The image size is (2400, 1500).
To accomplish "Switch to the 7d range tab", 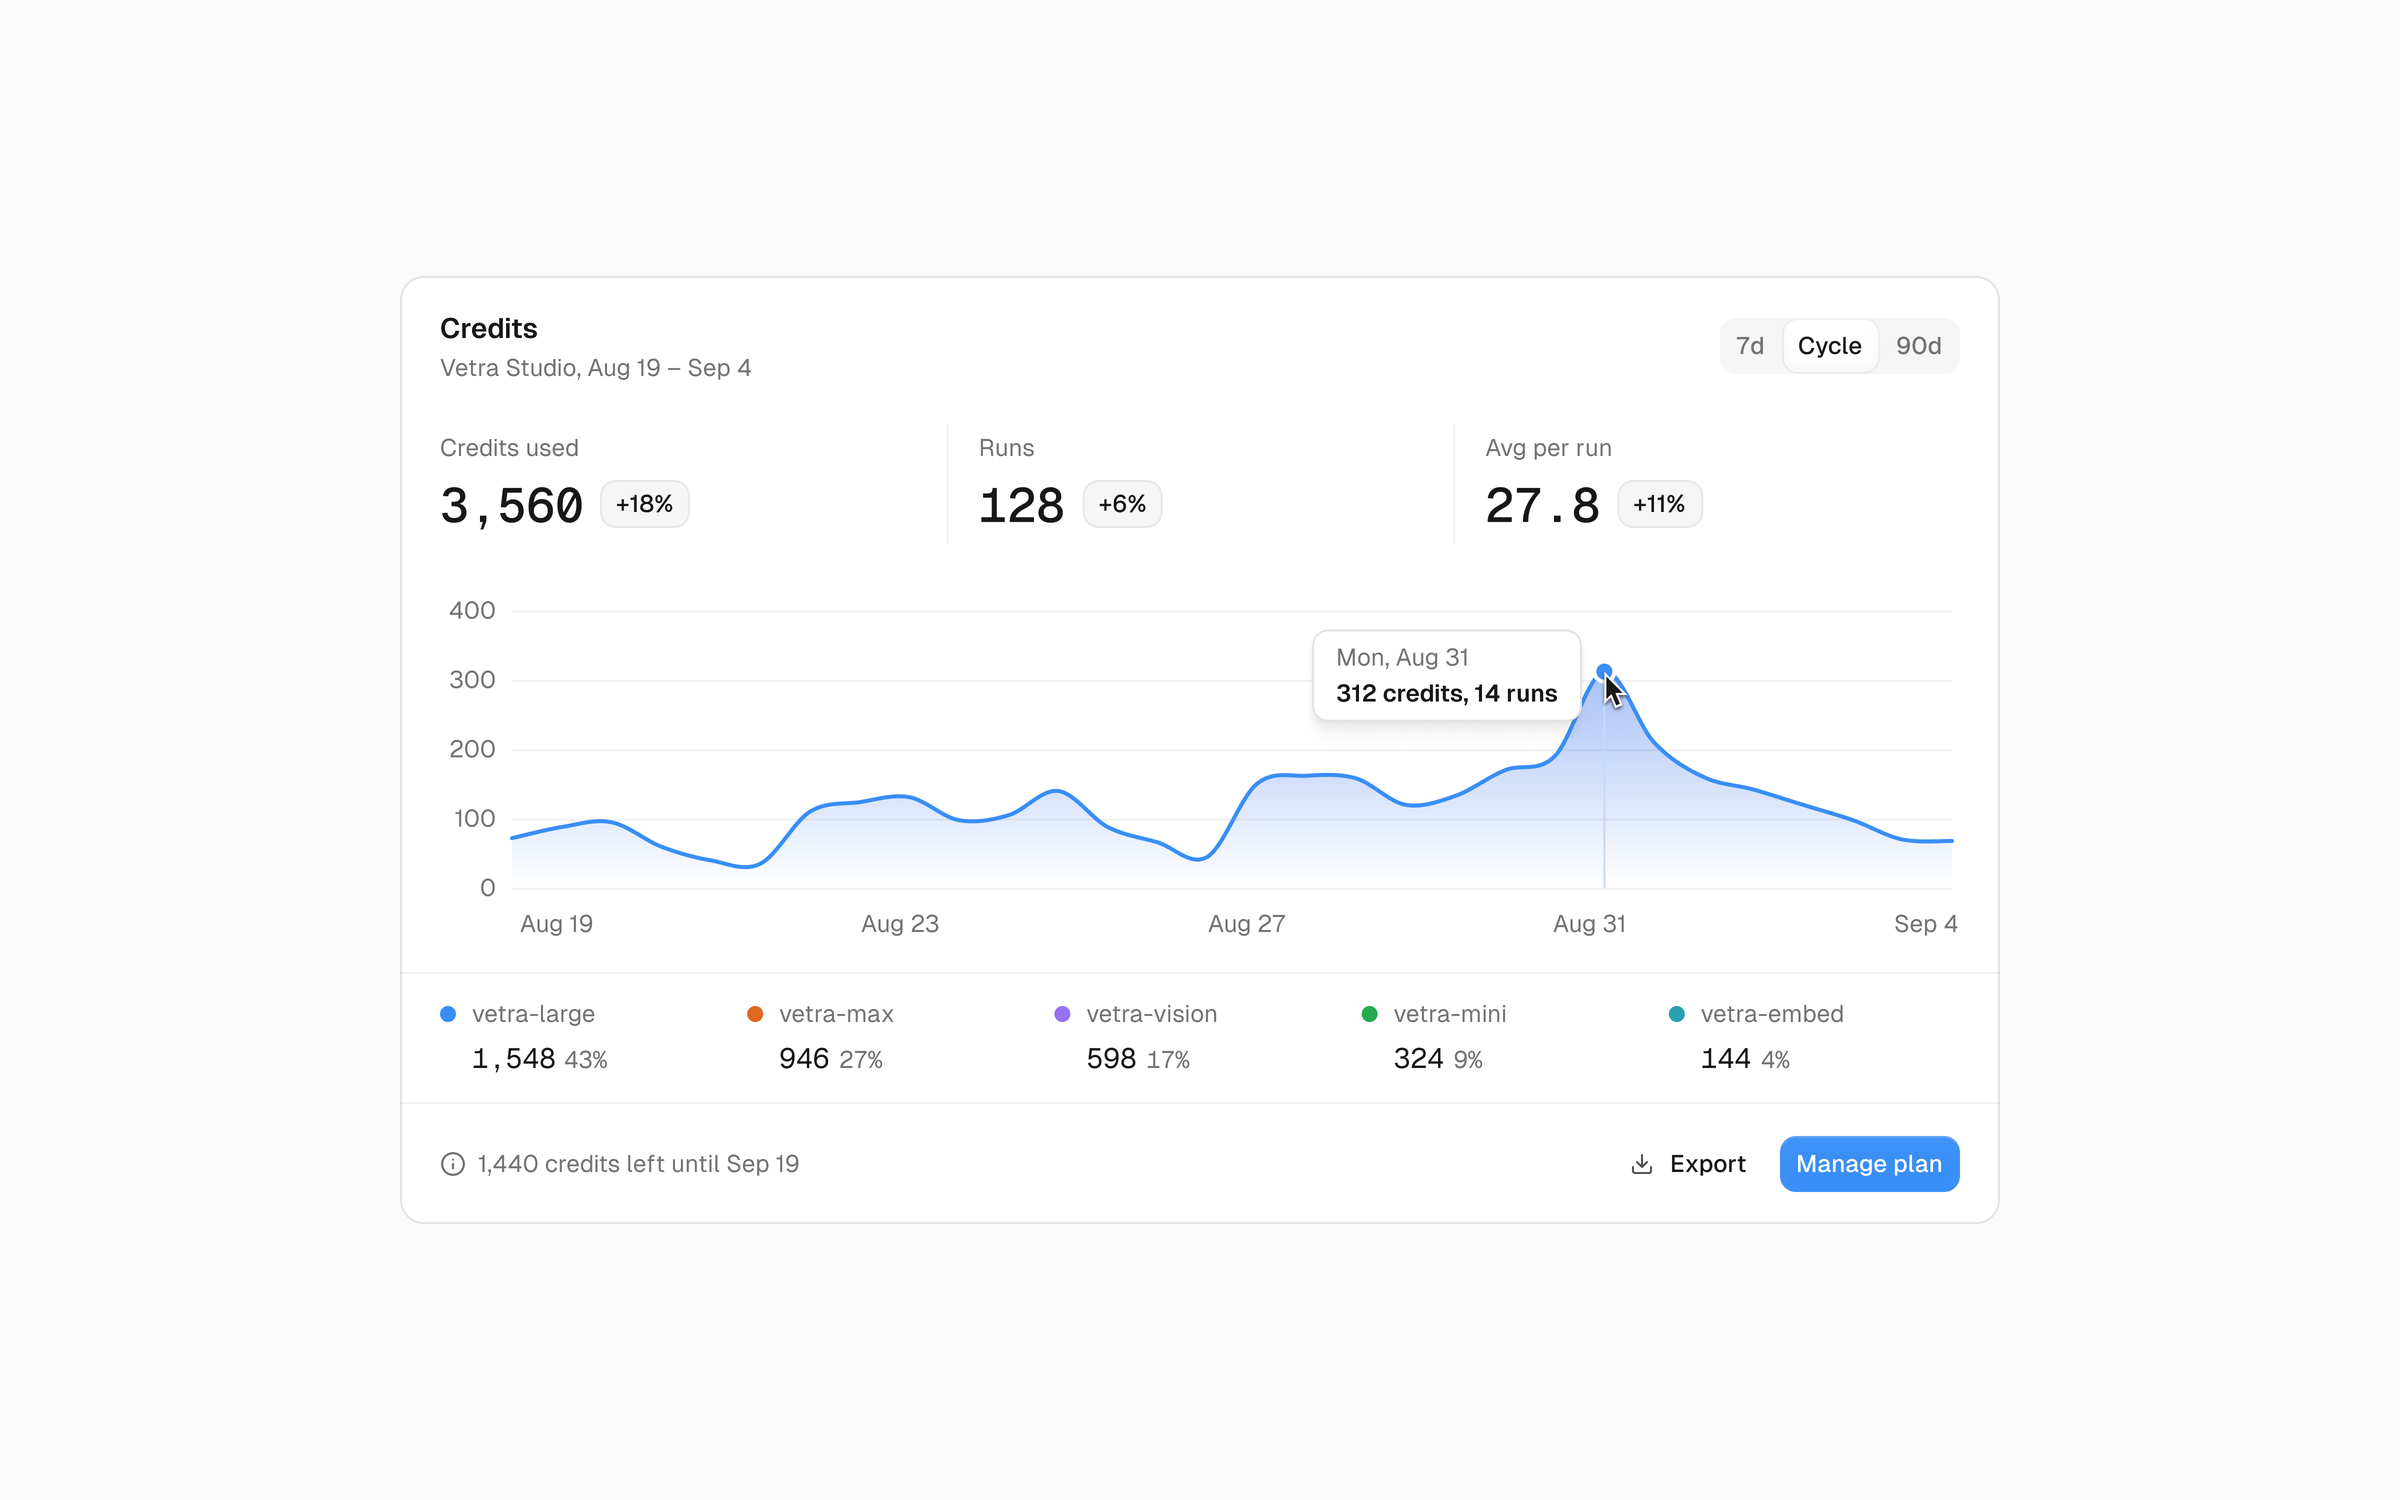I will point(1749,346).
